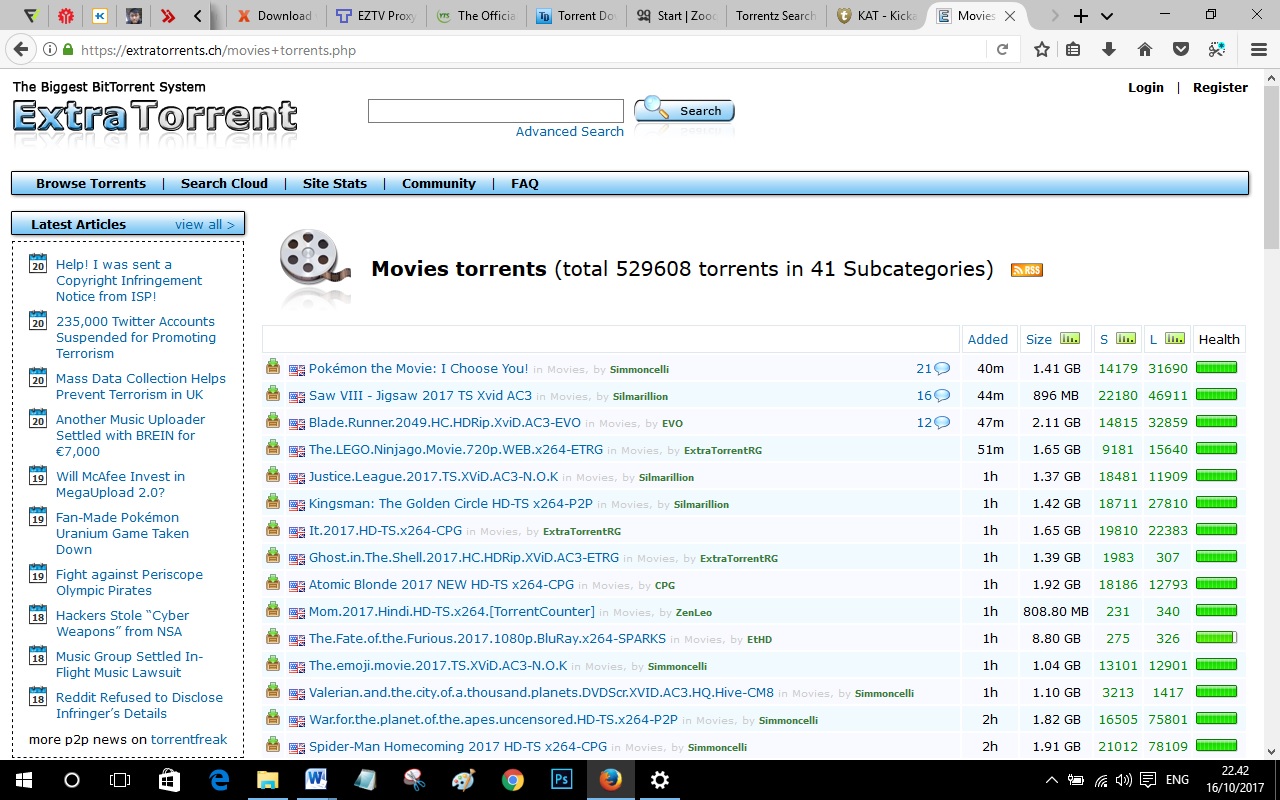
Task: Click the Login link
Action: click(1146, 88)
